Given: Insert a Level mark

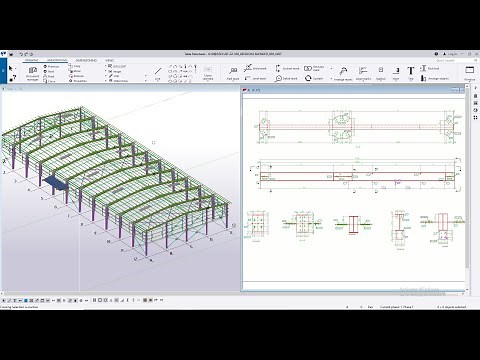Looking at the screenshot, I should point(255,78).
